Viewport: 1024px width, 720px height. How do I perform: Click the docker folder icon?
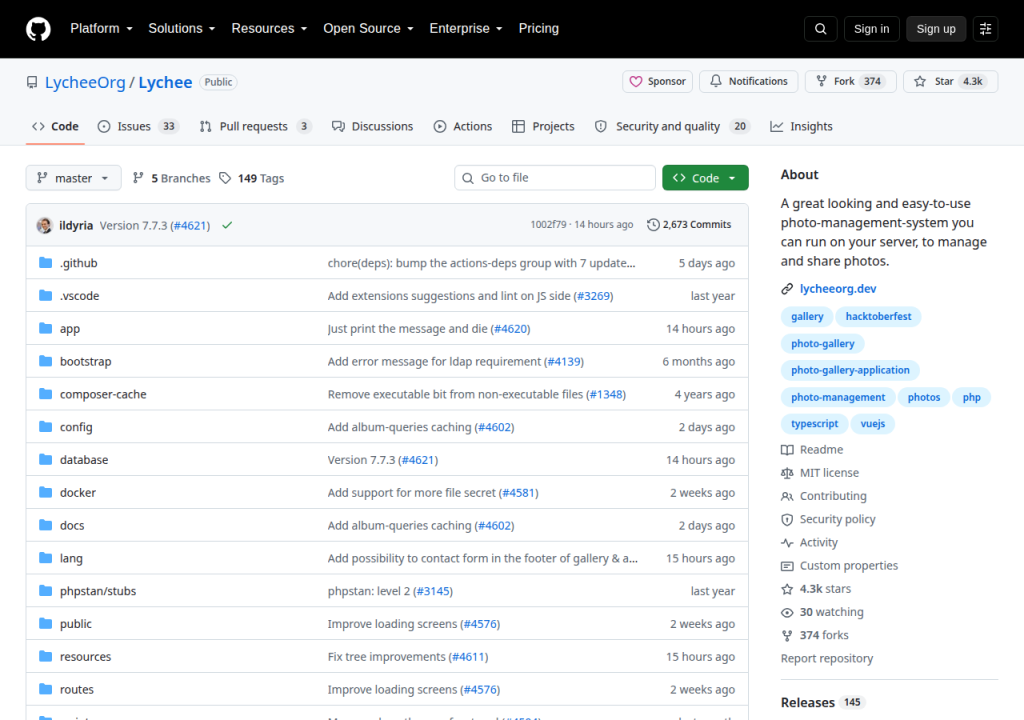(45, 492)
